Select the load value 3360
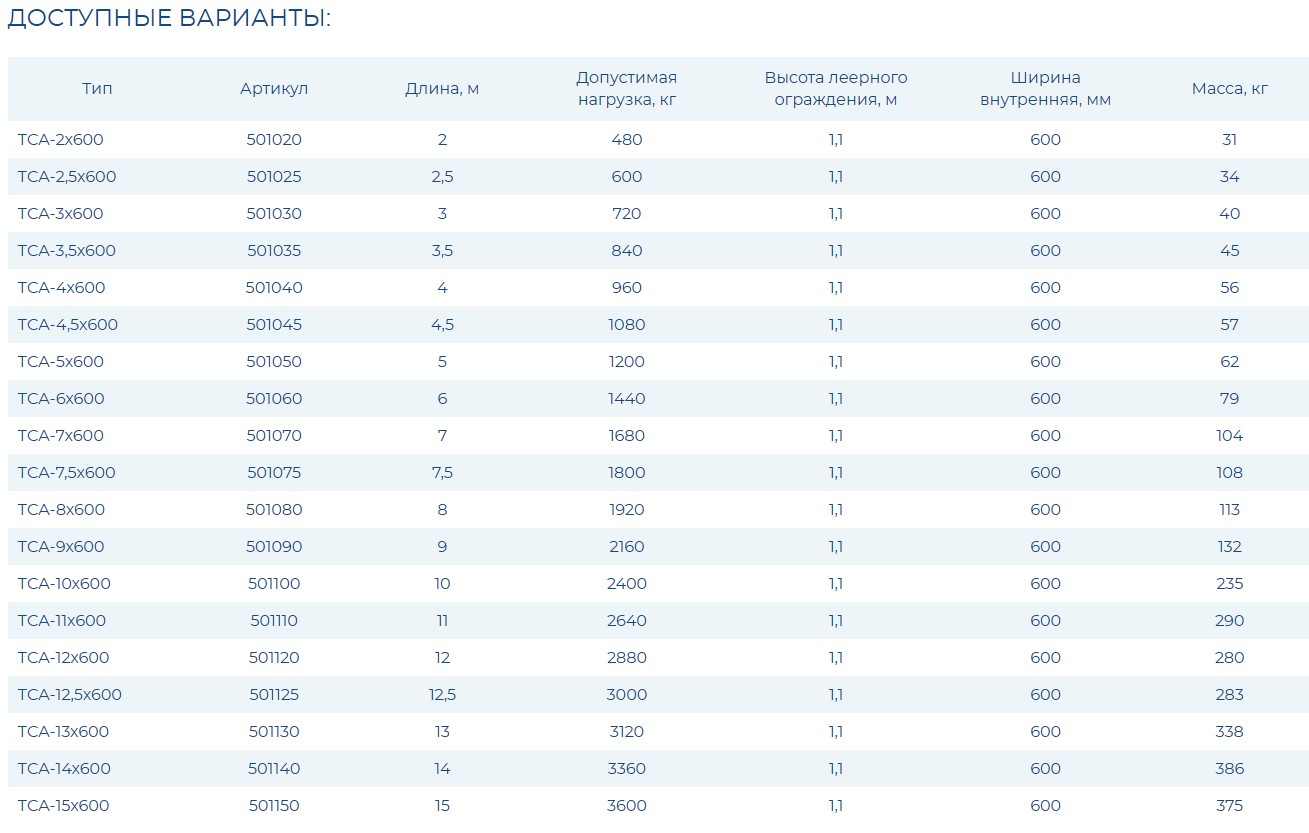Screen dimensions: 1309x833 pyautogui.click(x=627, y=769)
